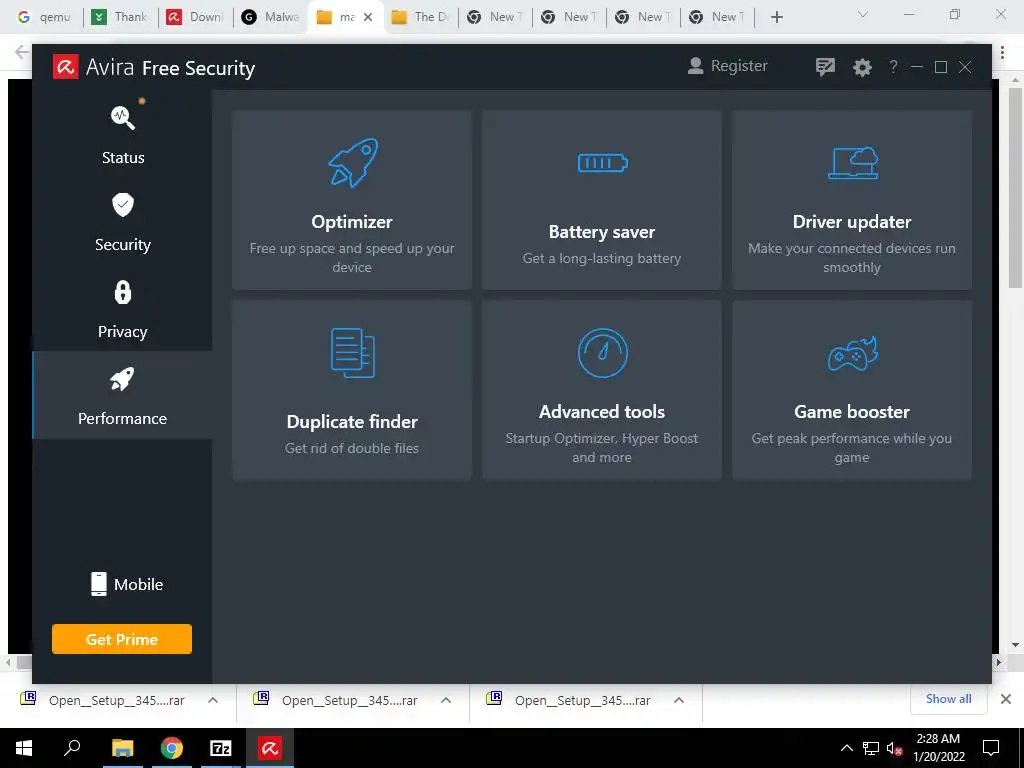Go back in Chrome
Viewport: 1024px width, 768px height.
(22, 52)
